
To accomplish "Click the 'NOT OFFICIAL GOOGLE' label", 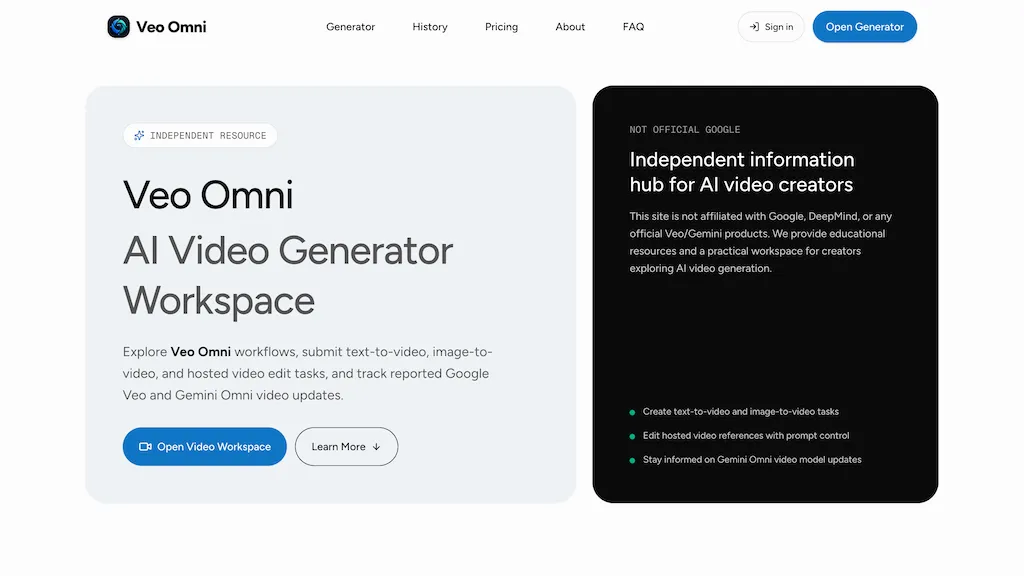I will (684, 130).
